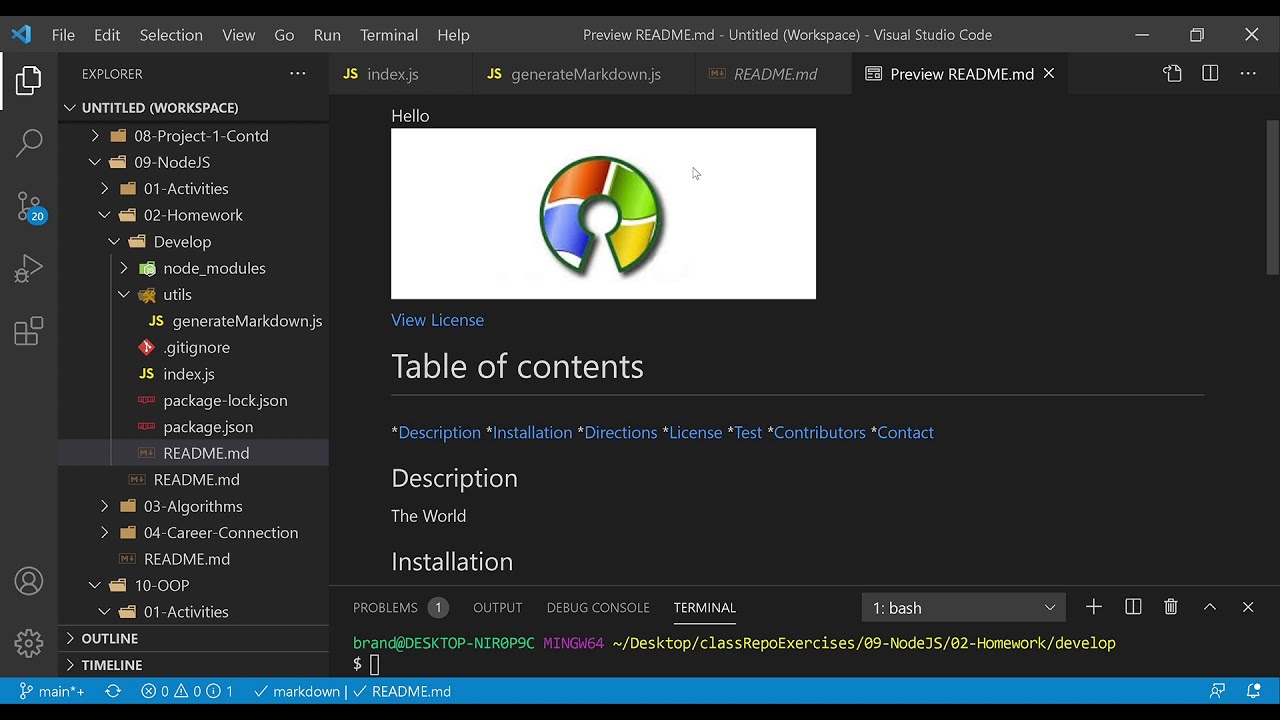This screenshot has height=720, width=1280.
Task: Open the errors and warnings status indicator
Action: (x=187, y=691)
